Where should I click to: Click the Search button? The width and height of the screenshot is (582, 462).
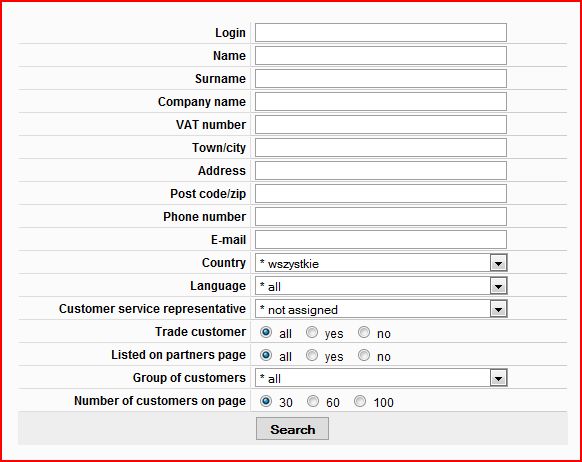(292, 429)
